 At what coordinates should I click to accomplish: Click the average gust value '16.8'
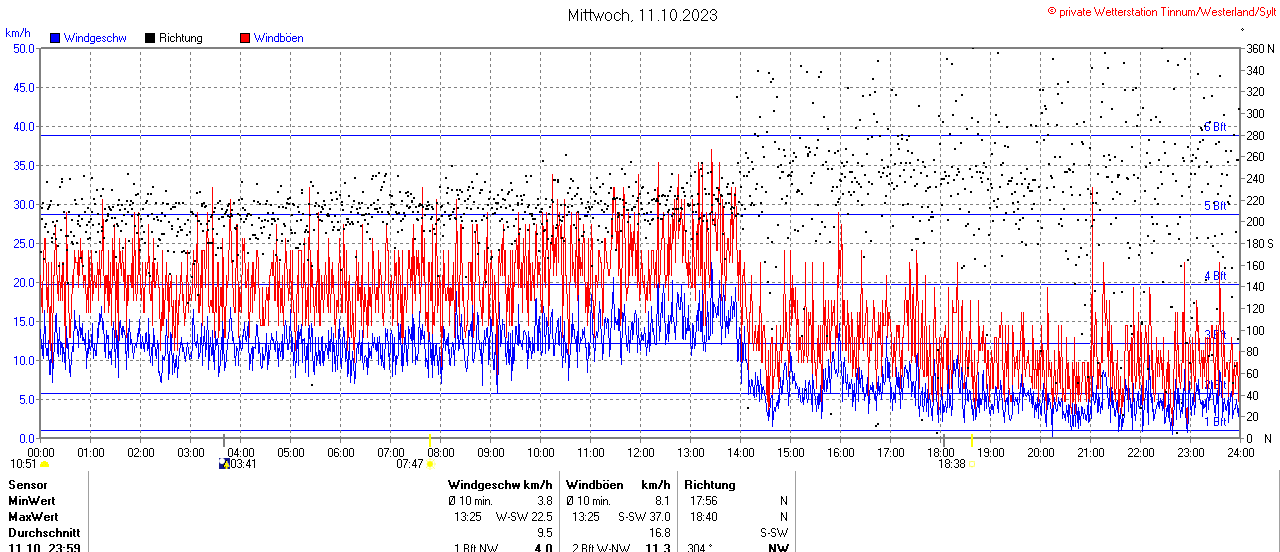coord(660,533)
